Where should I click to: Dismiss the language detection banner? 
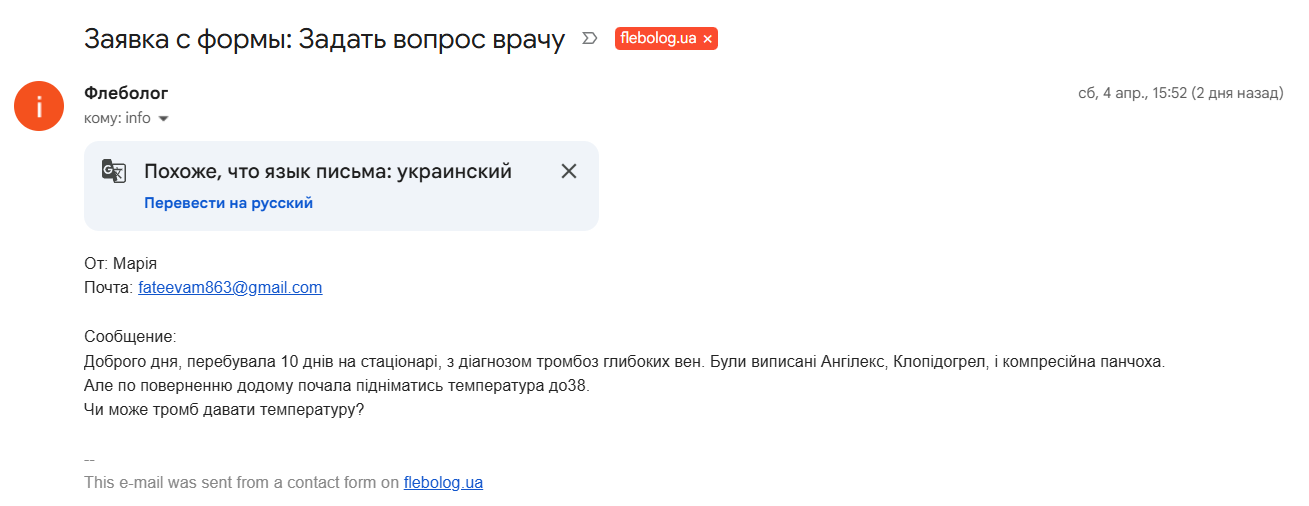[x=569, y=171]
